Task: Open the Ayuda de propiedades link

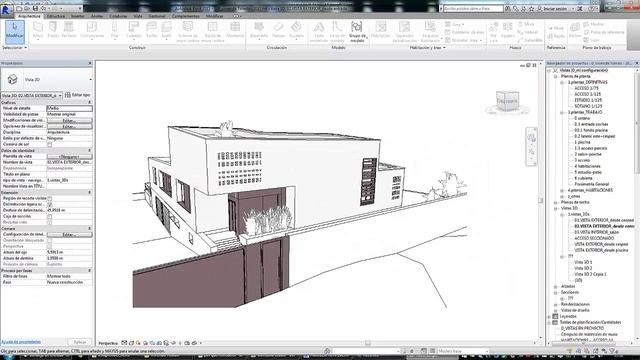Action: [x=21, y=342]
